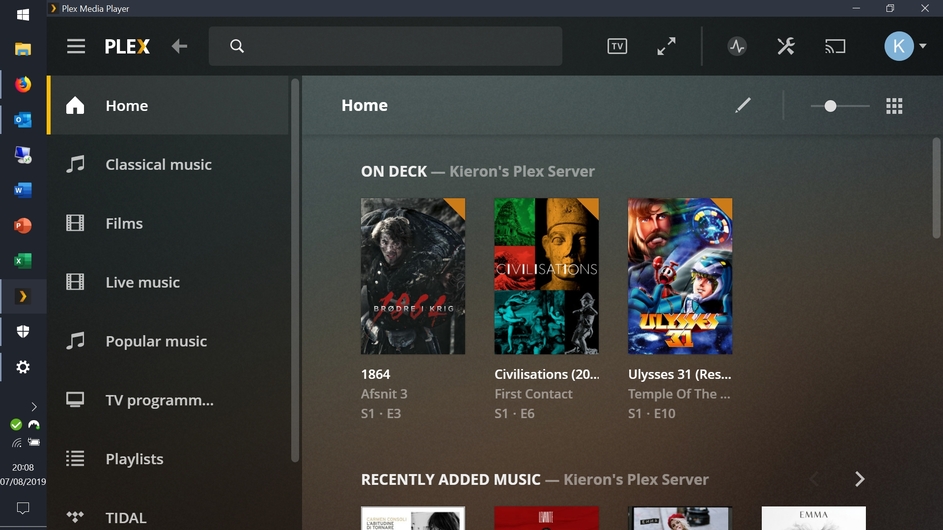The width and height of the screenshot is (943, 530).
Task: Open Outlook from the taskbar
Action: 23,120
